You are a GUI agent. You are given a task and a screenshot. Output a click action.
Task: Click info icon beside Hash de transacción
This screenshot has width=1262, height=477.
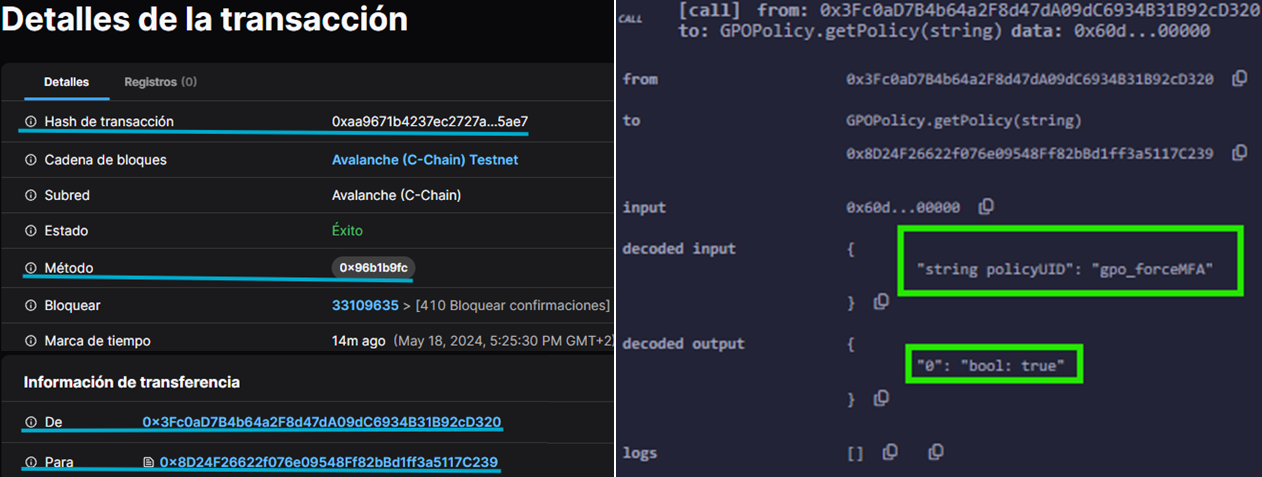(31, 122)
